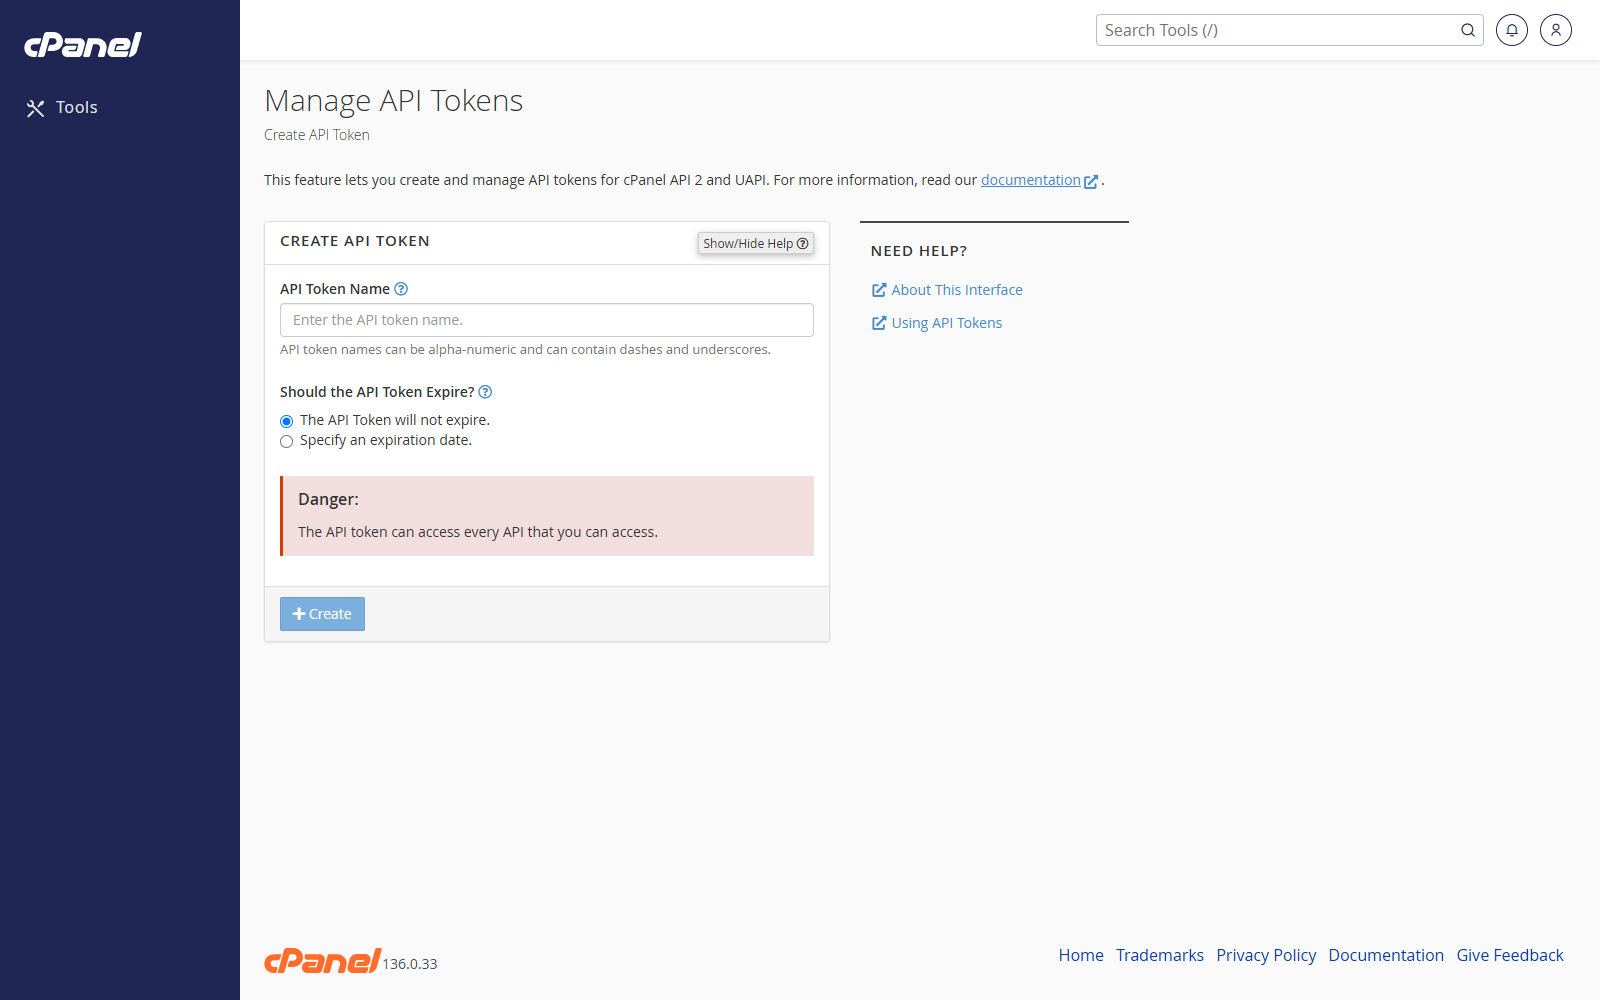This screenshot has height=1000, width=1600.
Task: Open the documentation link
Action: pos(1030,180)
